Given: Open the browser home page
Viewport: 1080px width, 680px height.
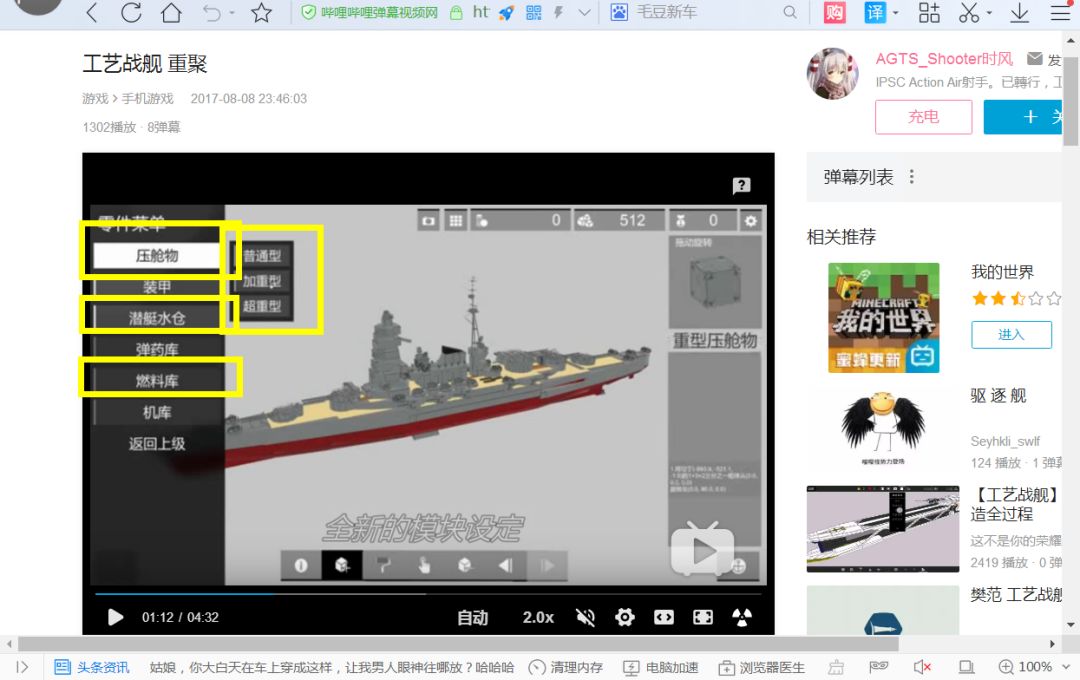Looking at the screenshot, I should [171, 12].
